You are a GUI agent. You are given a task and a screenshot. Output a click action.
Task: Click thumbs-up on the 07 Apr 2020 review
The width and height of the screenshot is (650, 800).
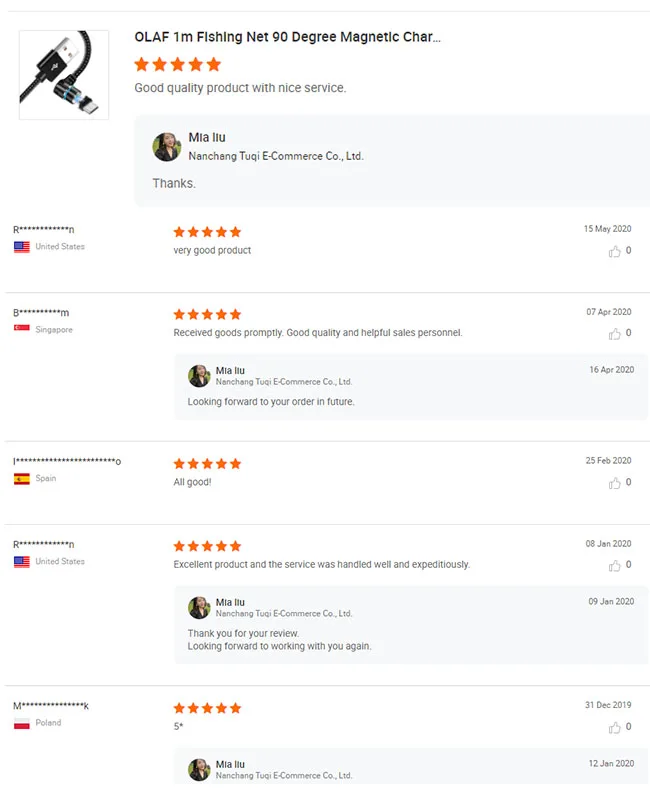click(x=614, y=334)
